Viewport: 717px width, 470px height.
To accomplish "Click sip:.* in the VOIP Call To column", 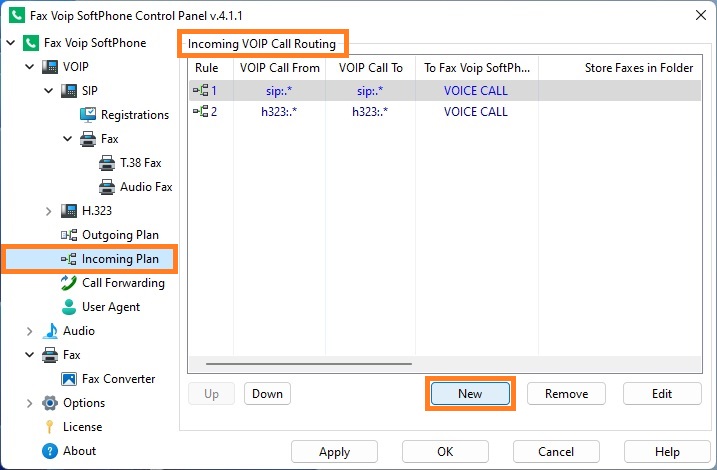I will [370, 91].
